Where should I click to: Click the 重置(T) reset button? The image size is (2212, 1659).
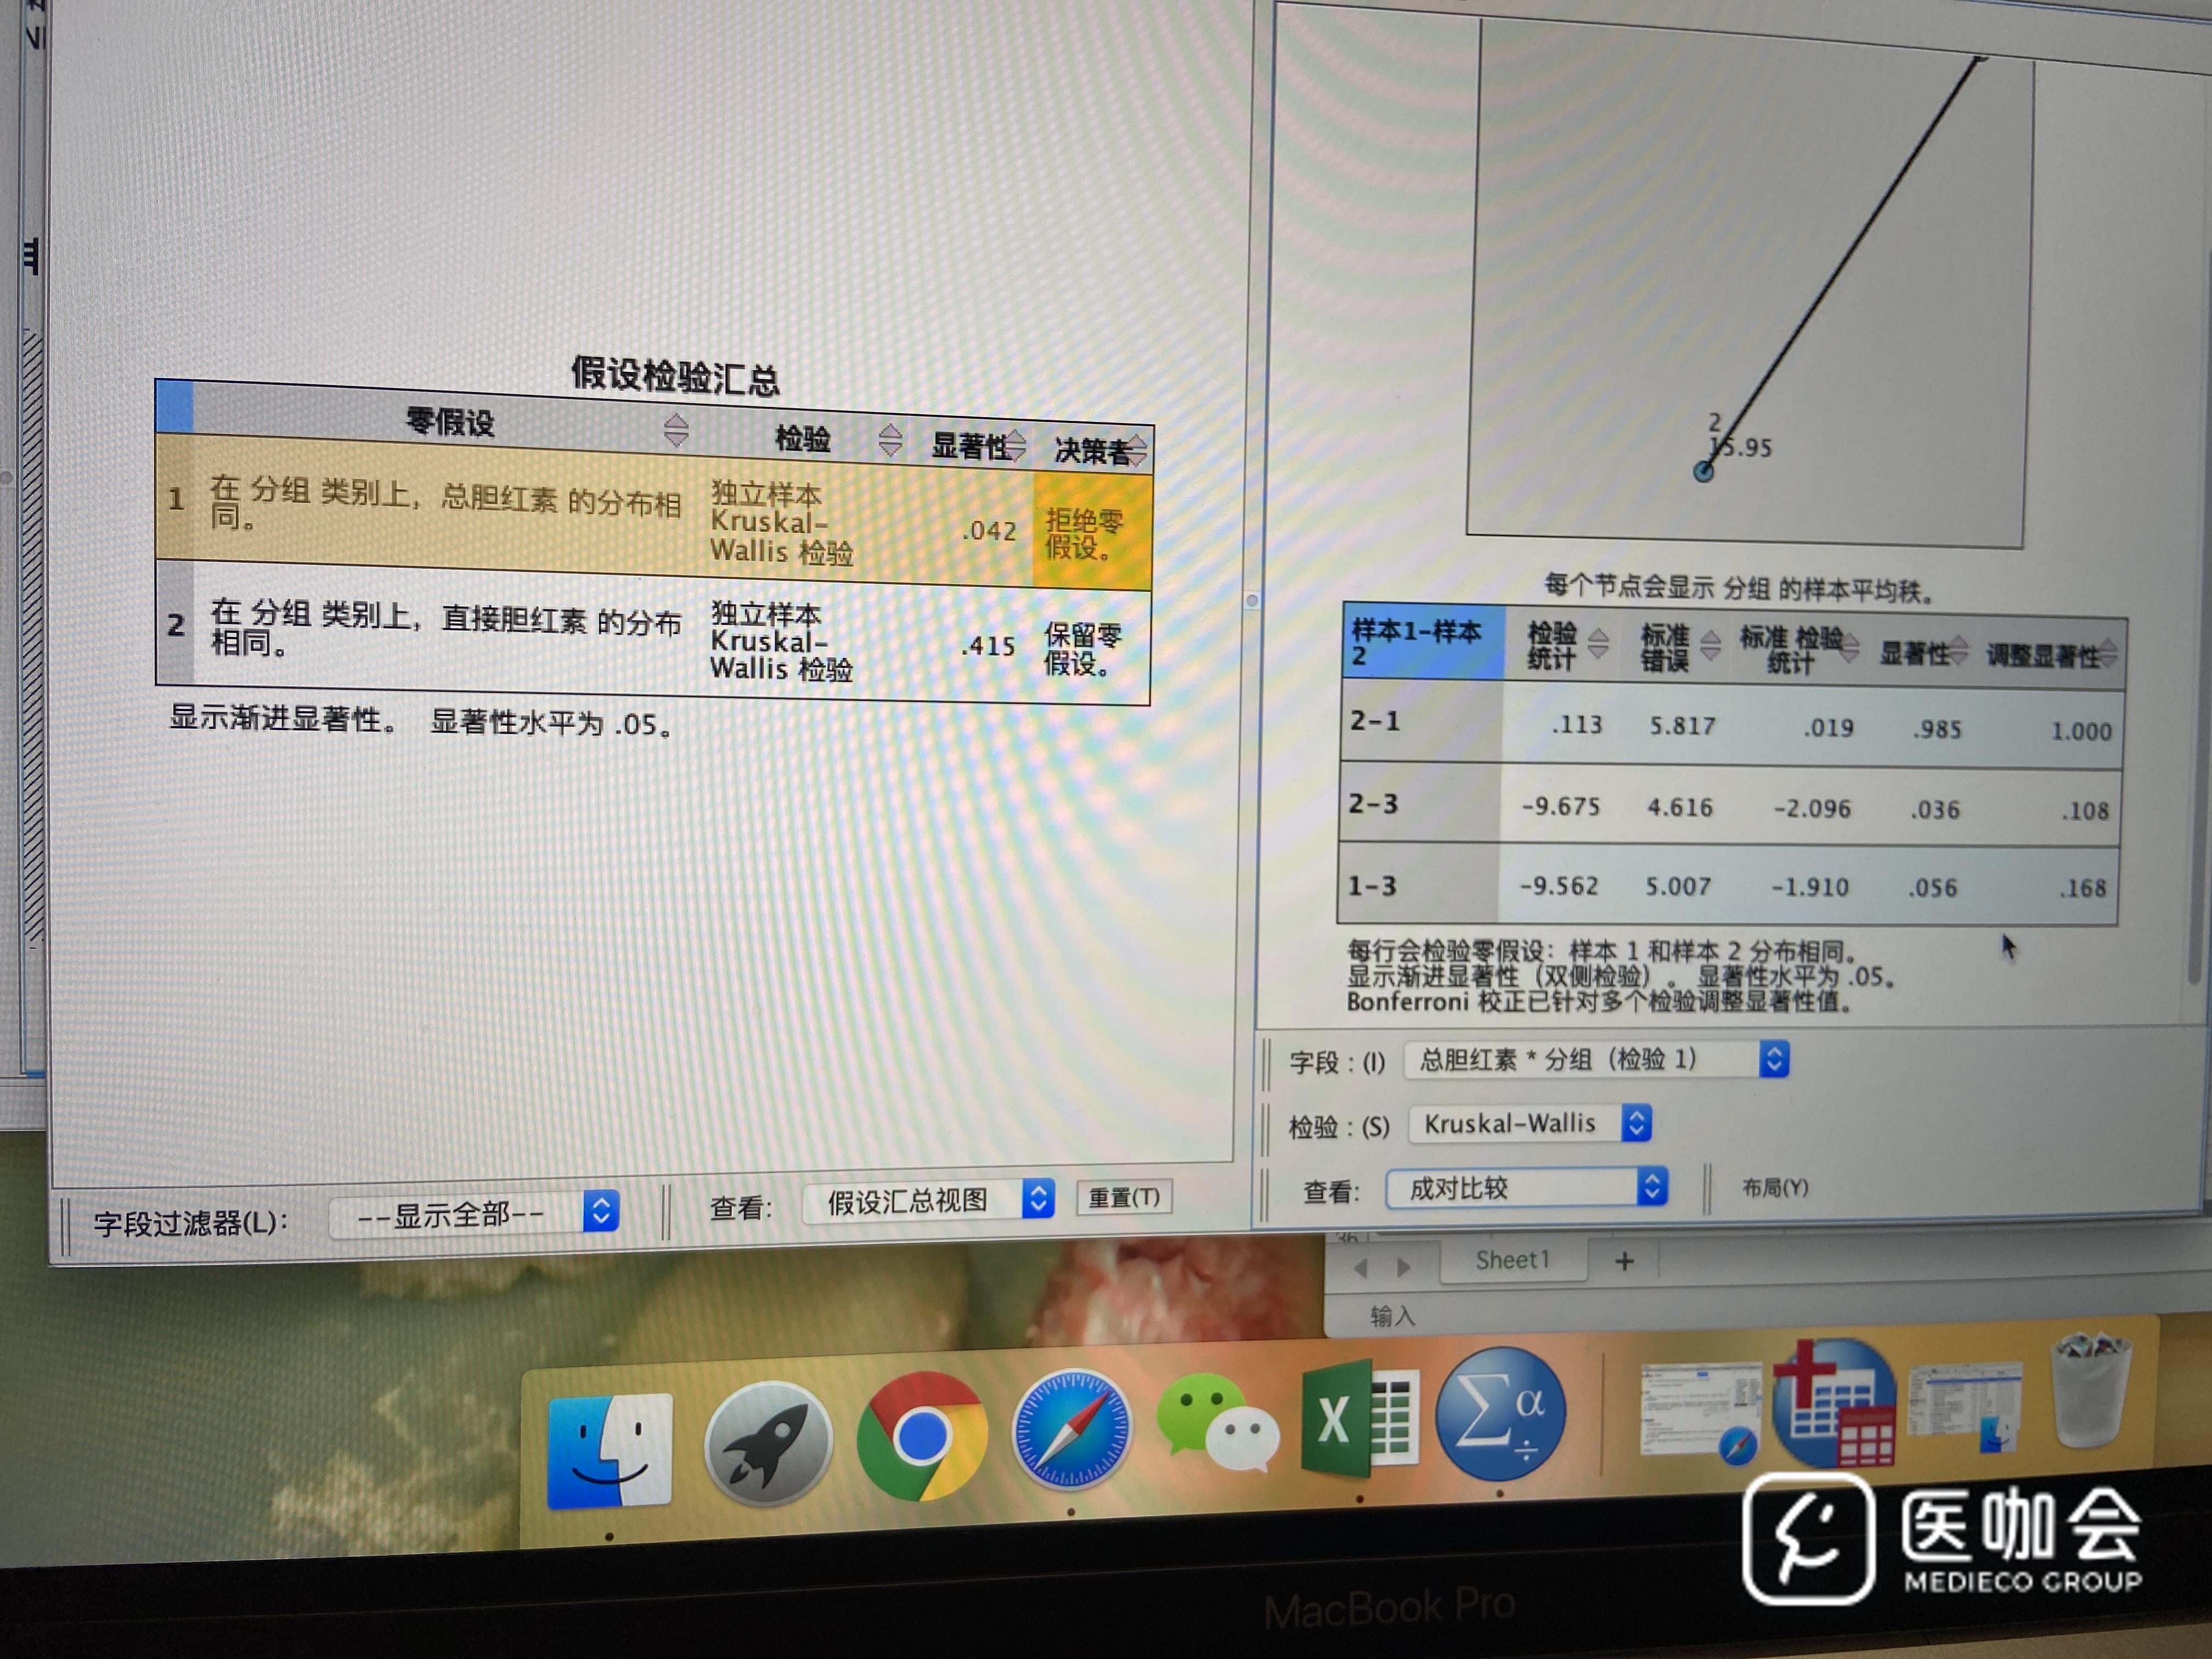pos(1123,1197)
